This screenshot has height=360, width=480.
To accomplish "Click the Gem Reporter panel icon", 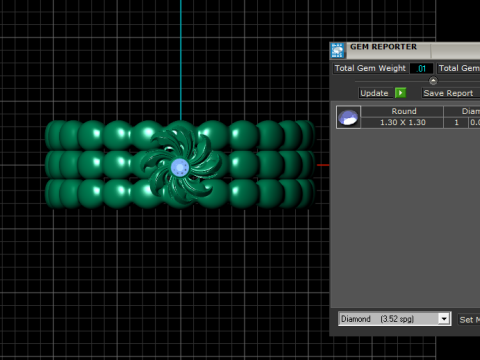I will click(x=337, y=51).
